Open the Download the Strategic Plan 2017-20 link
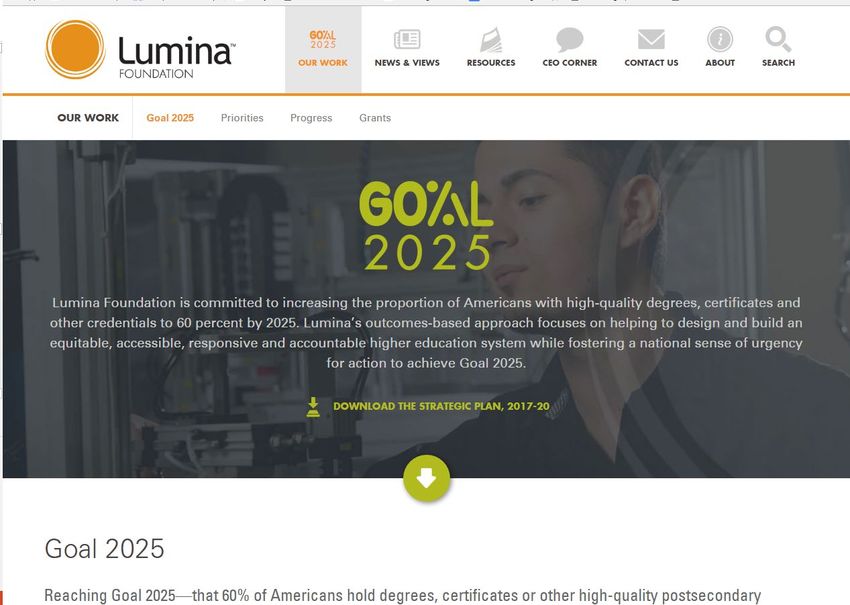 441,406
